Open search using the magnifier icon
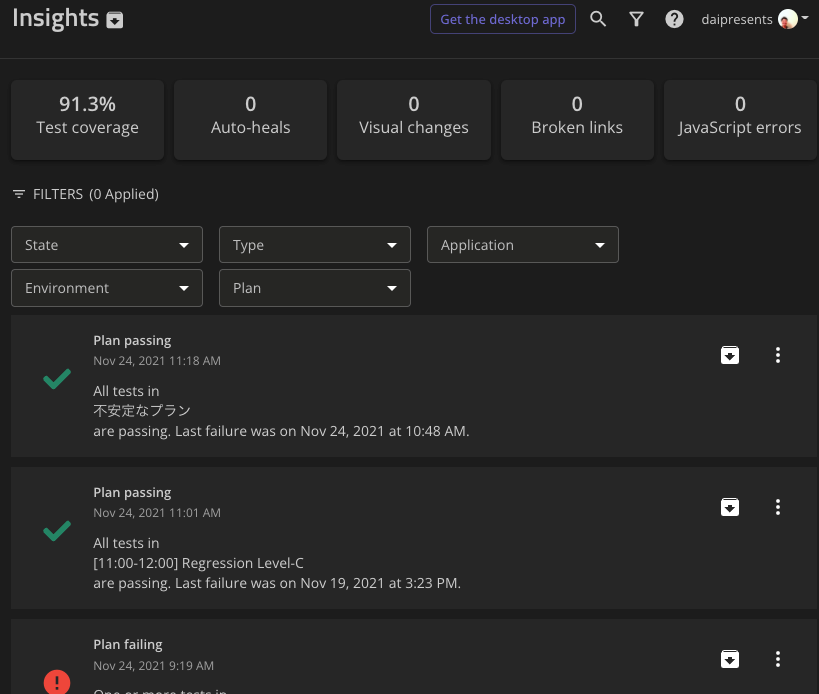The image size is (819, 694). pos(598,19)
